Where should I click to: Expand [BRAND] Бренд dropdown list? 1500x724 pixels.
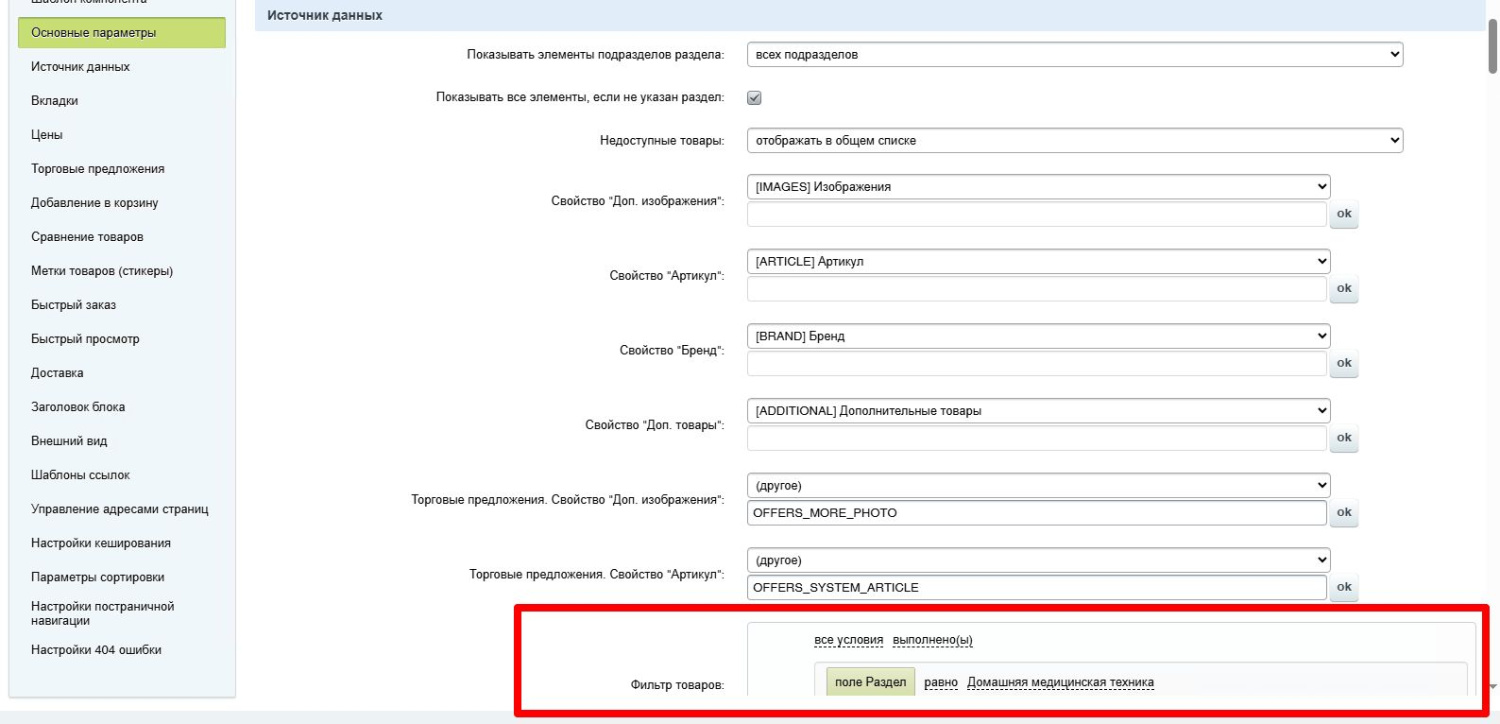point(1038,336)
